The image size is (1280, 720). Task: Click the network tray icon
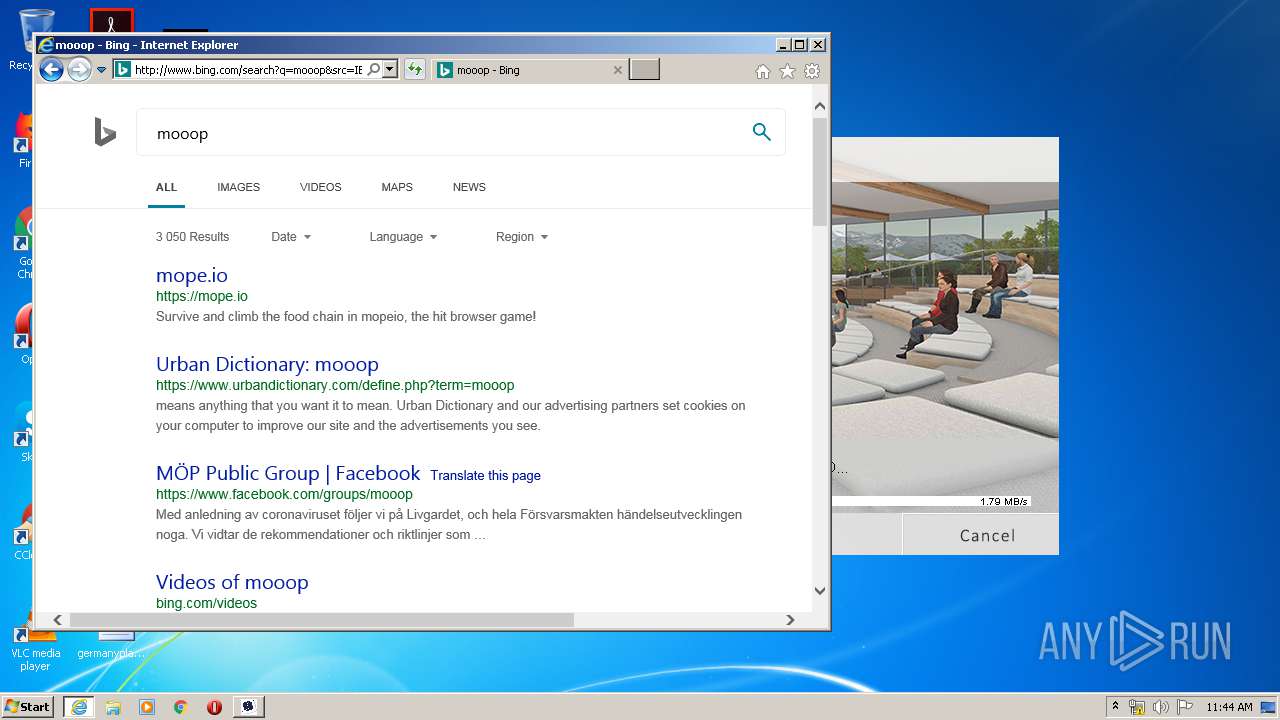tap(1137, 707)
